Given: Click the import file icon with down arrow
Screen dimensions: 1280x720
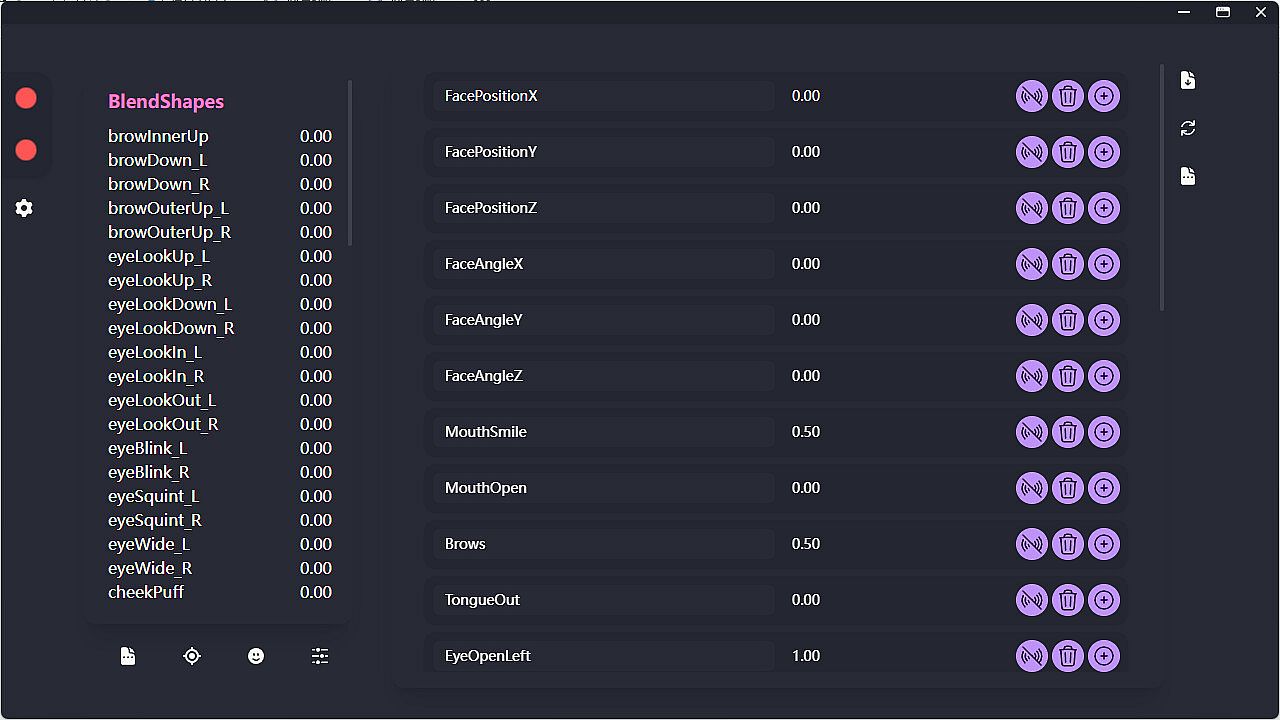Looking at the screenshot, I should (x=1188, y=80).
